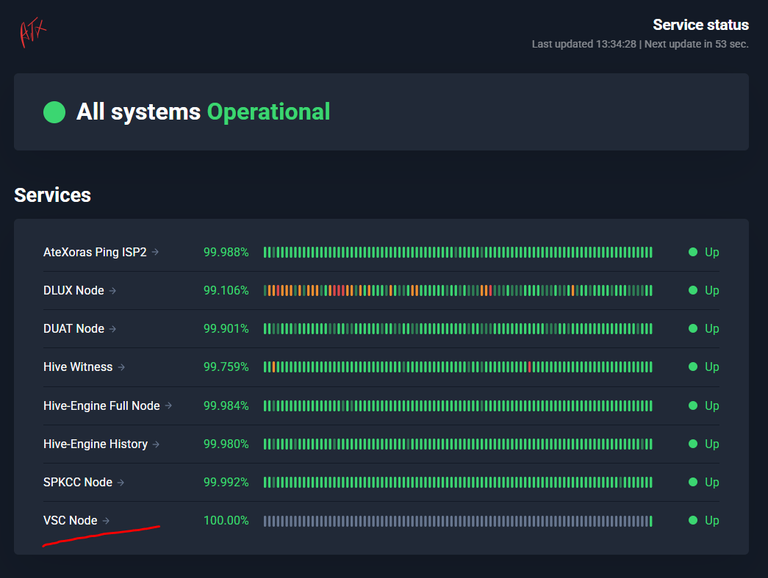This screenshot has height=578, width=768.
Task: Click the DLUX Node uptime history bar
Action: [458, 290]
